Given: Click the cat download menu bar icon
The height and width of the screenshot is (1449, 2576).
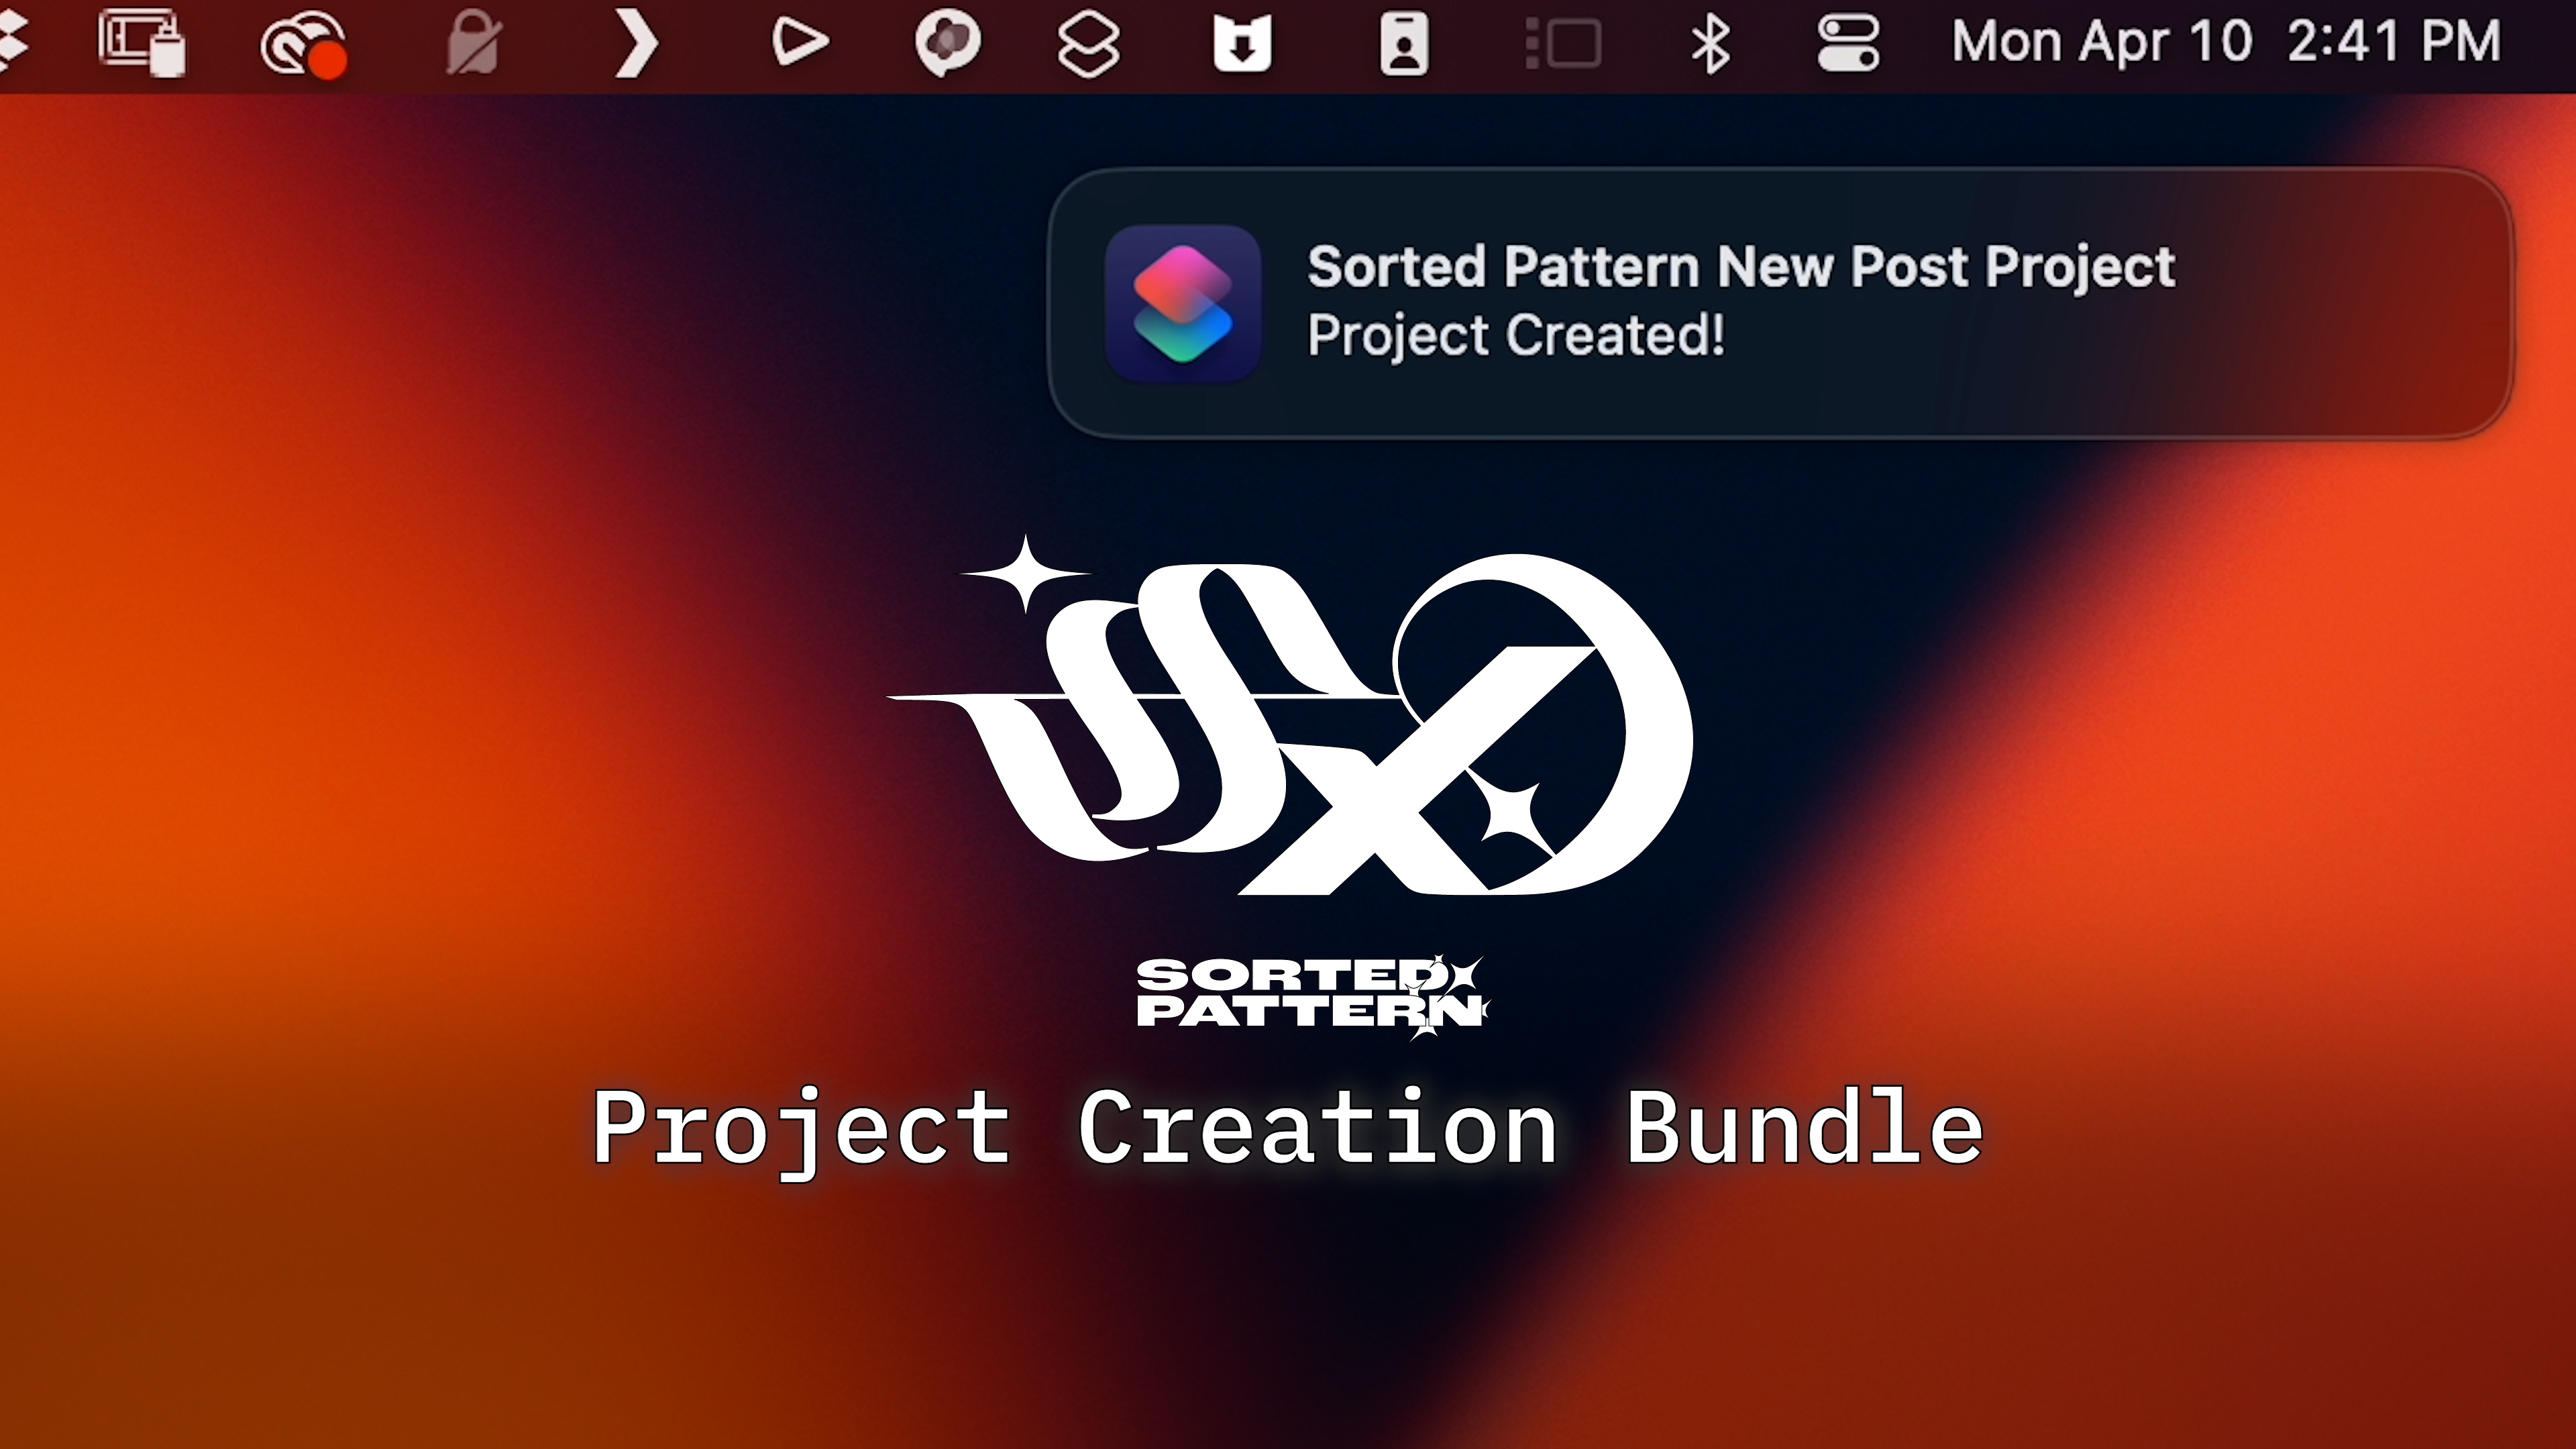Looking at the screenshot, I should (1242, 43).
